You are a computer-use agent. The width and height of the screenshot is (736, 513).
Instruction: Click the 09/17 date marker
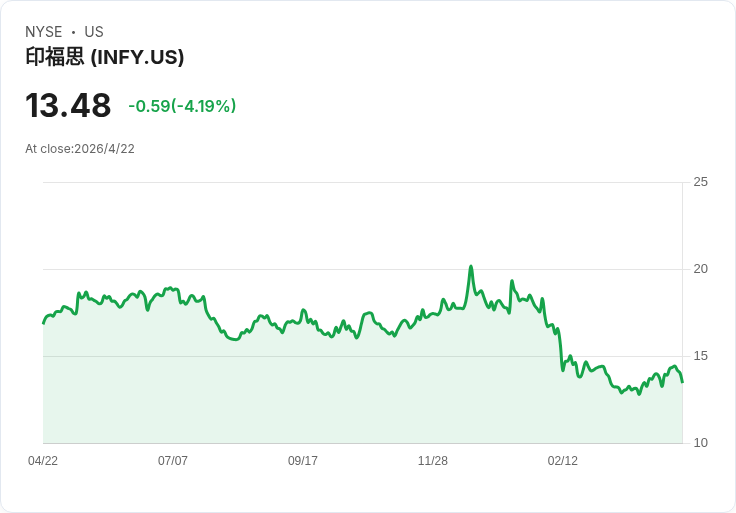click(303, 461)
